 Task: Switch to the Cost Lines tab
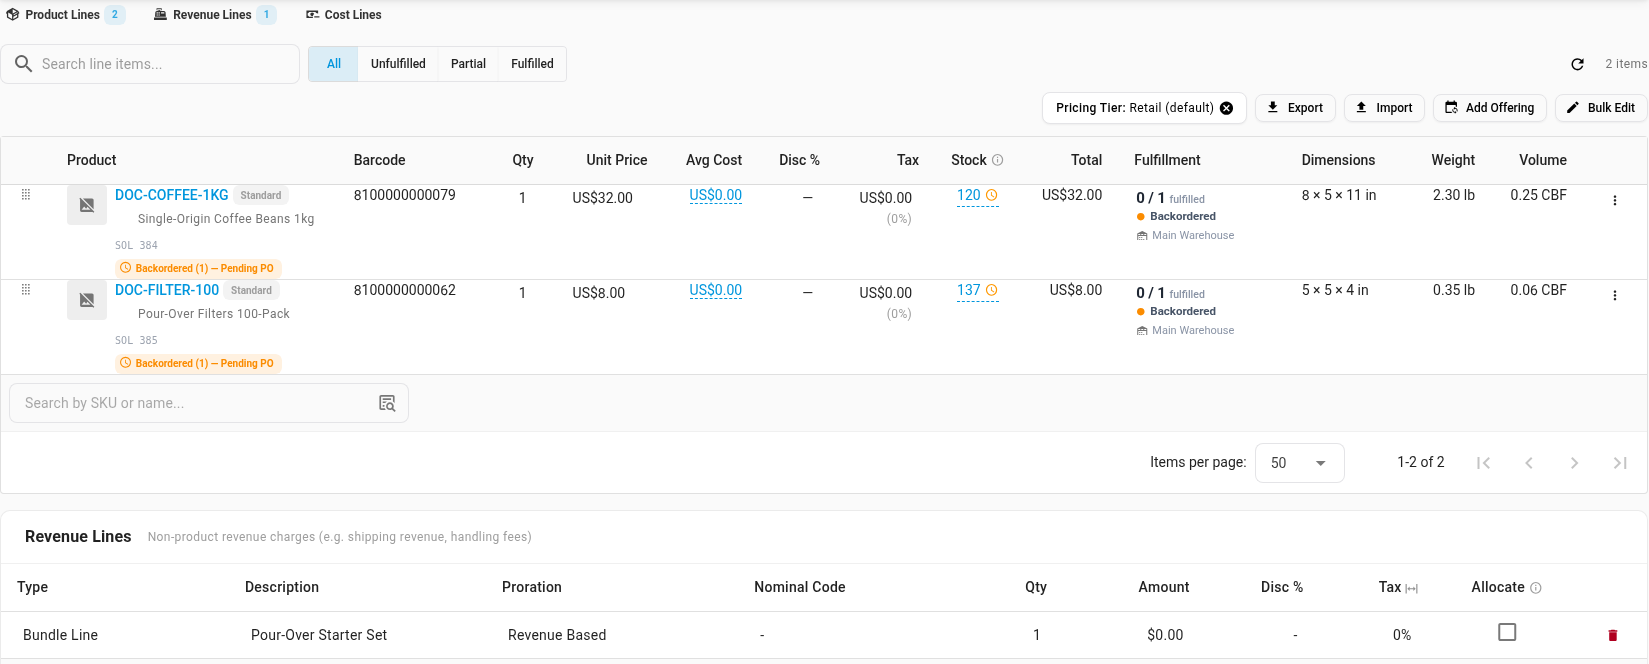[x=343, y=15]
